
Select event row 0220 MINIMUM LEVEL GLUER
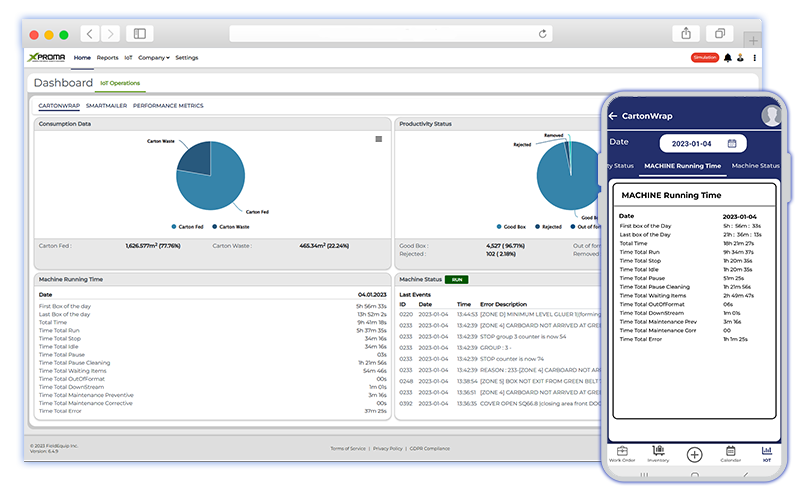499,314
